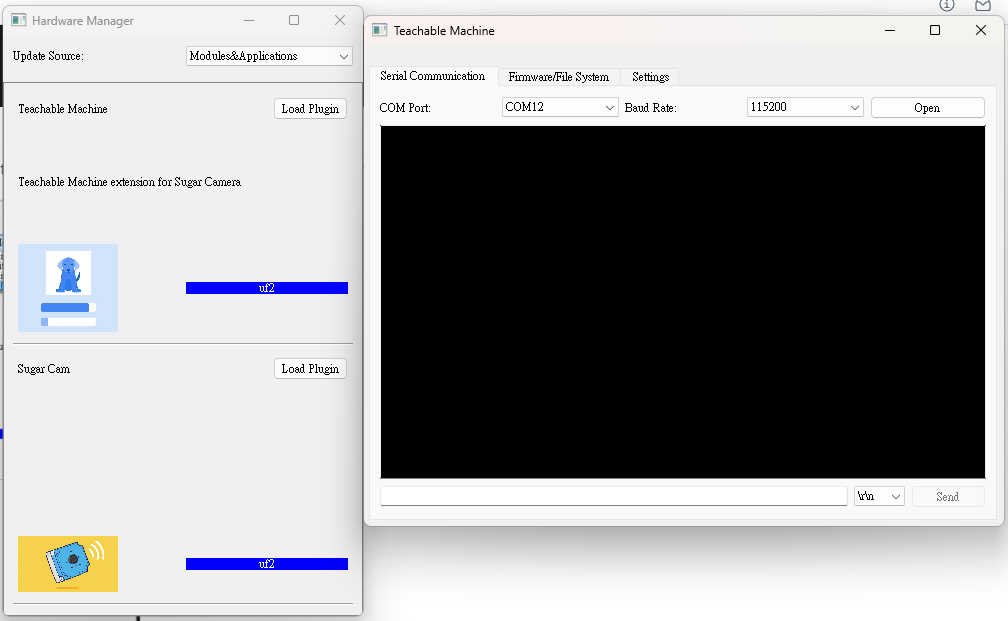Viewport: 1008px width, 621px height.
Task: Click the Send button
Action: pyautogui.click(x=948, y=496)
